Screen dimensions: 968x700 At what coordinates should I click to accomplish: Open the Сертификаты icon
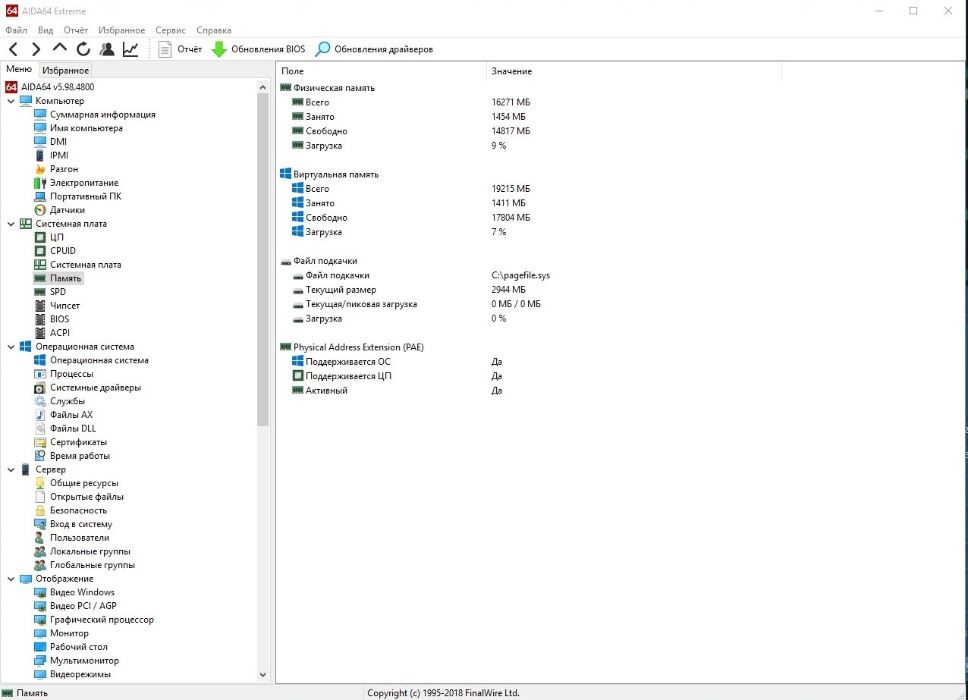tap(40, 442)
